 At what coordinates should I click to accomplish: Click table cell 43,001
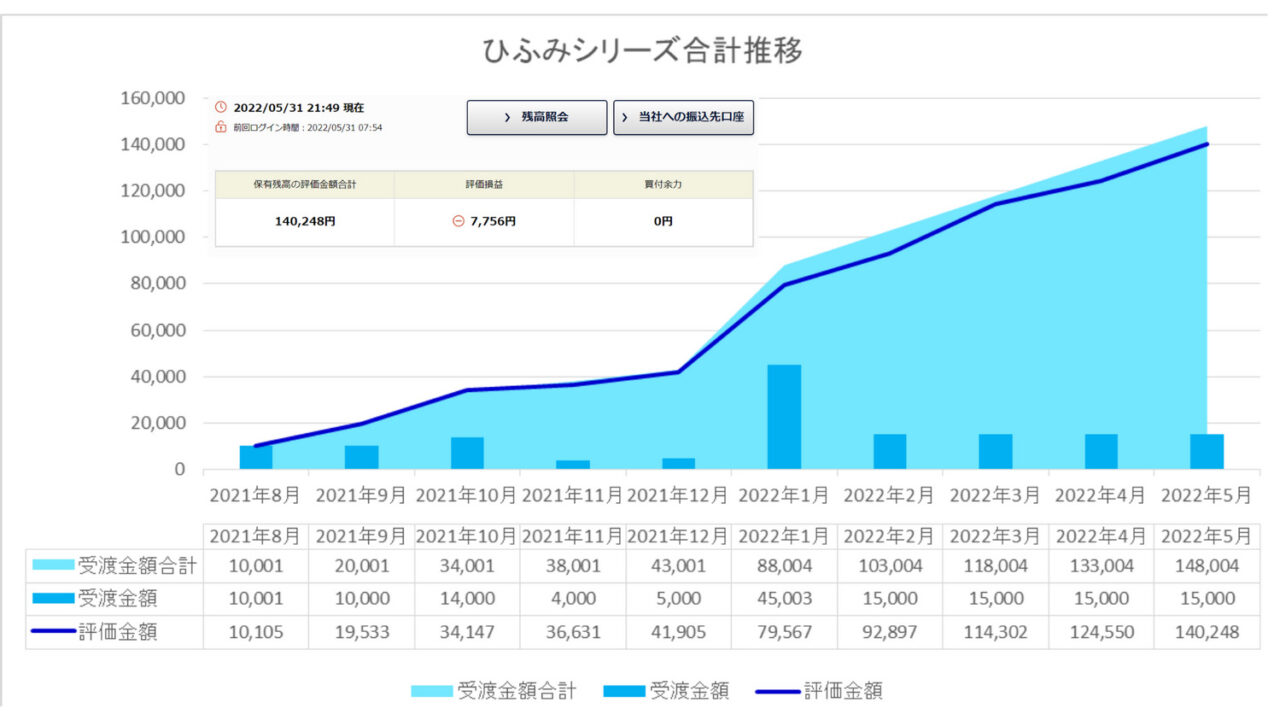click(678, 566)
